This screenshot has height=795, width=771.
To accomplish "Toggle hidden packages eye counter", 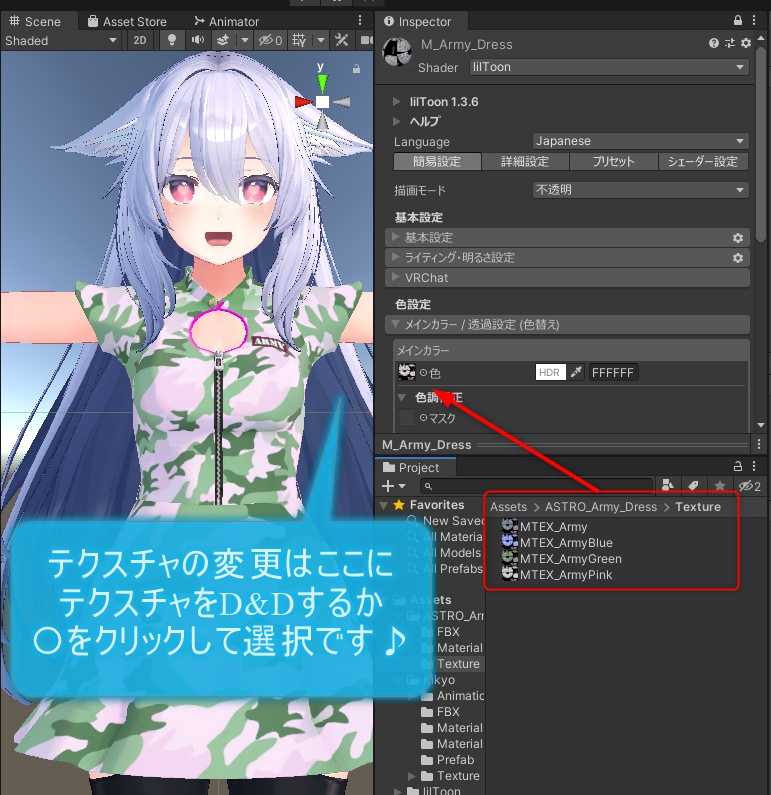I will pos(750,486).
